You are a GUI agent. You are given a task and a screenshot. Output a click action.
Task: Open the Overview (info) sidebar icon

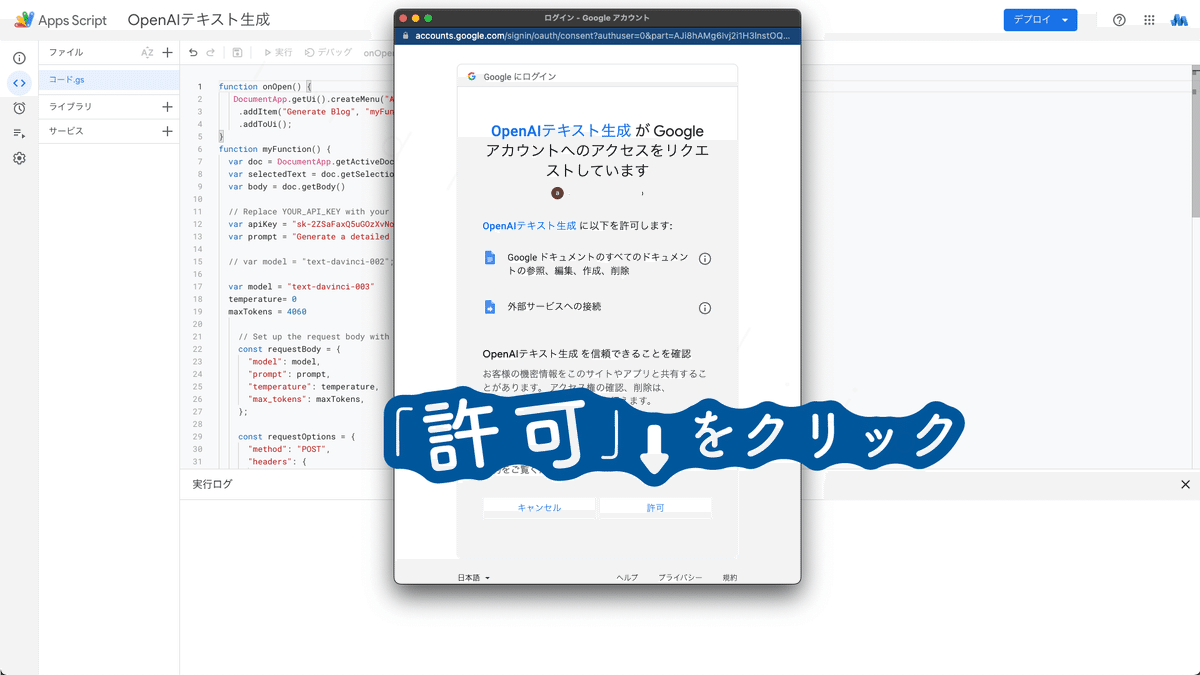[x=19, y=58]
